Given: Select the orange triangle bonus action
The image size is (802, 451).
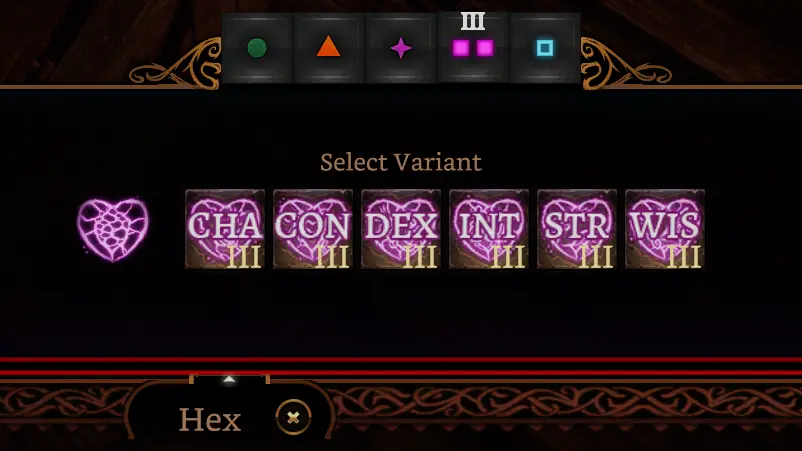Looking at the screenshot, I should (328, 48).
